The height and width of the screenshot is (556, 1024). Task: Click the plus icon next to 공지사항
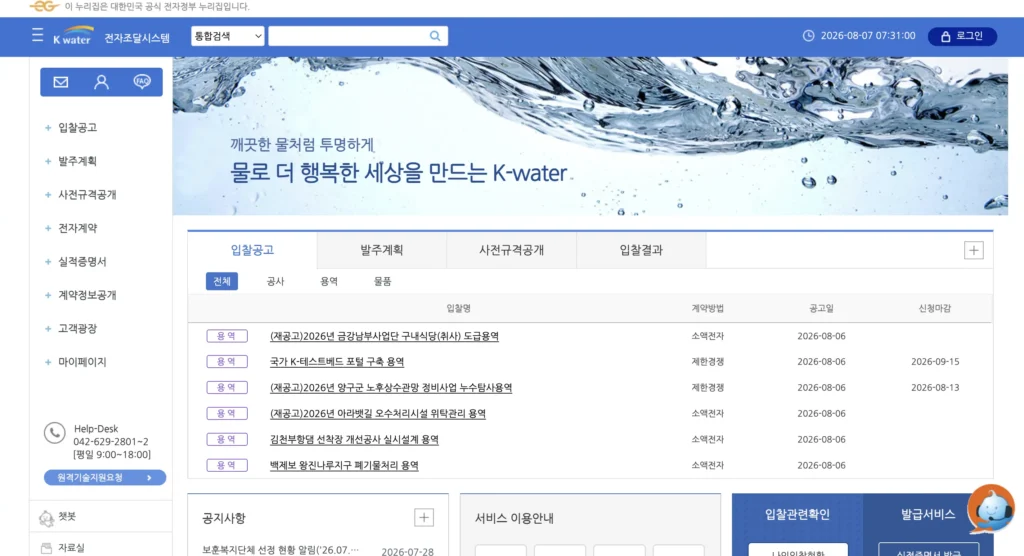tap(424, 517)
